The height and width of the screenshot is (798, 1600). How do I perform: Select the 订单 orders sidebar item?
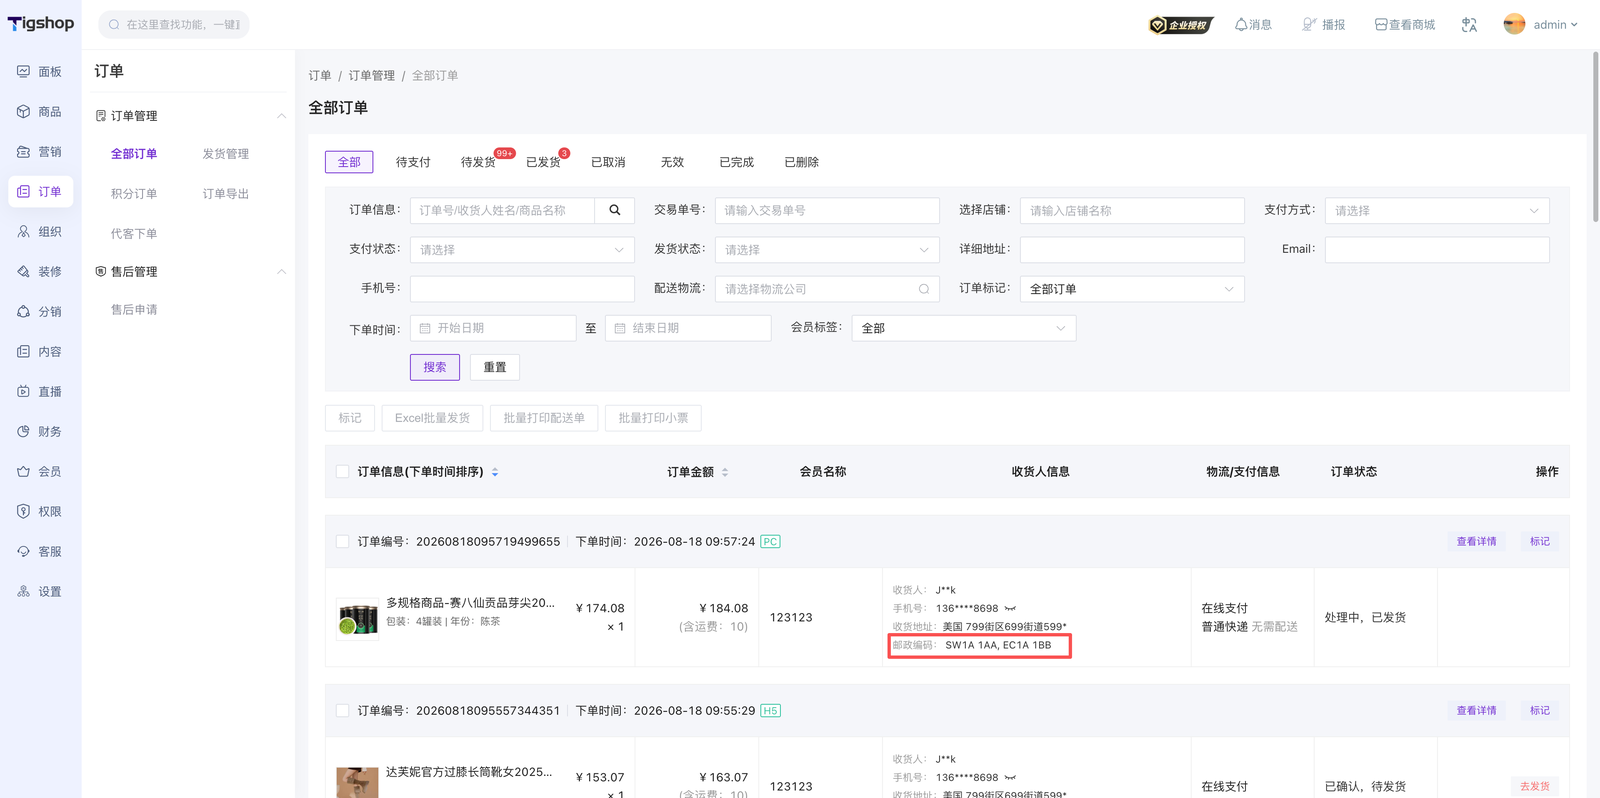(x=40, y=192)
